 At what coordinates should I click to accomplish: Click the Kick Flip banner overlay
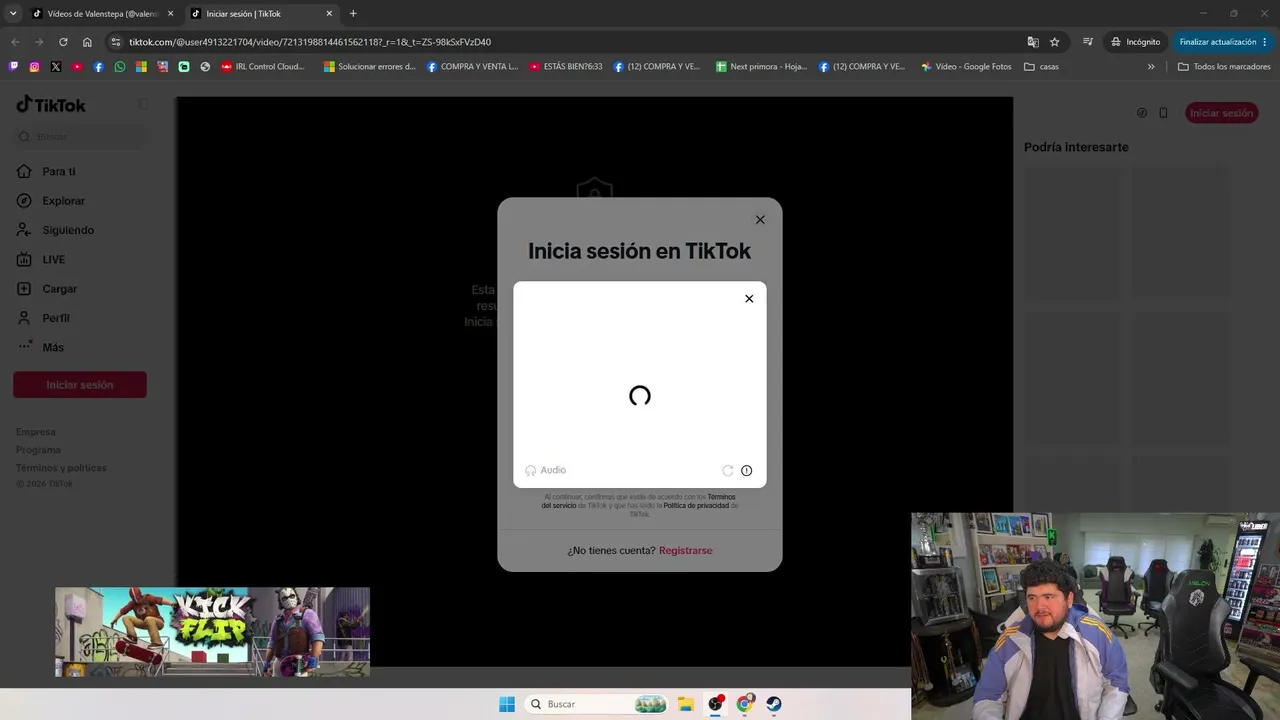pyautogui.click(x=212, y=632)
